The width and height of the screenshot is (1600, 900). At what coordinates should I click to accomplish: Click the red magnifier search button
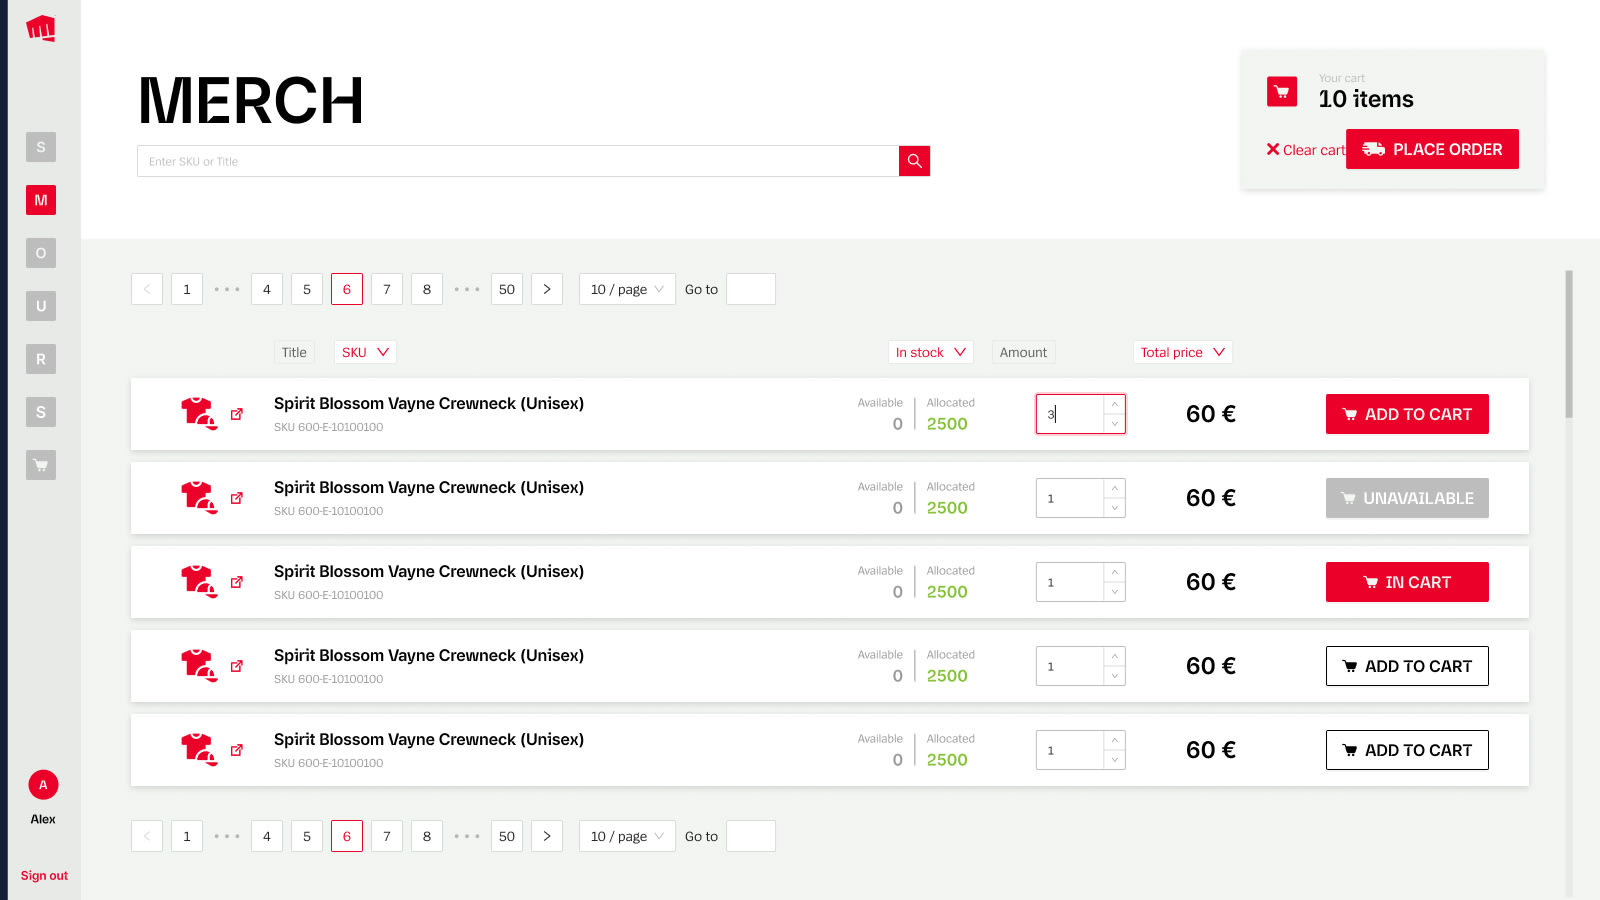(914, 161)
